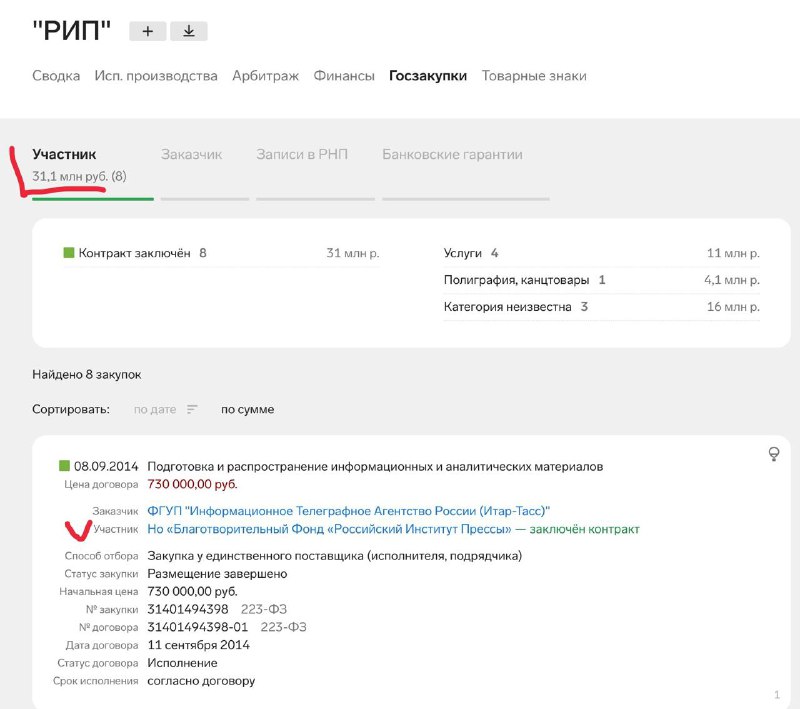Open the Сводка tab

pyautogui.click(x=56, y=75)
